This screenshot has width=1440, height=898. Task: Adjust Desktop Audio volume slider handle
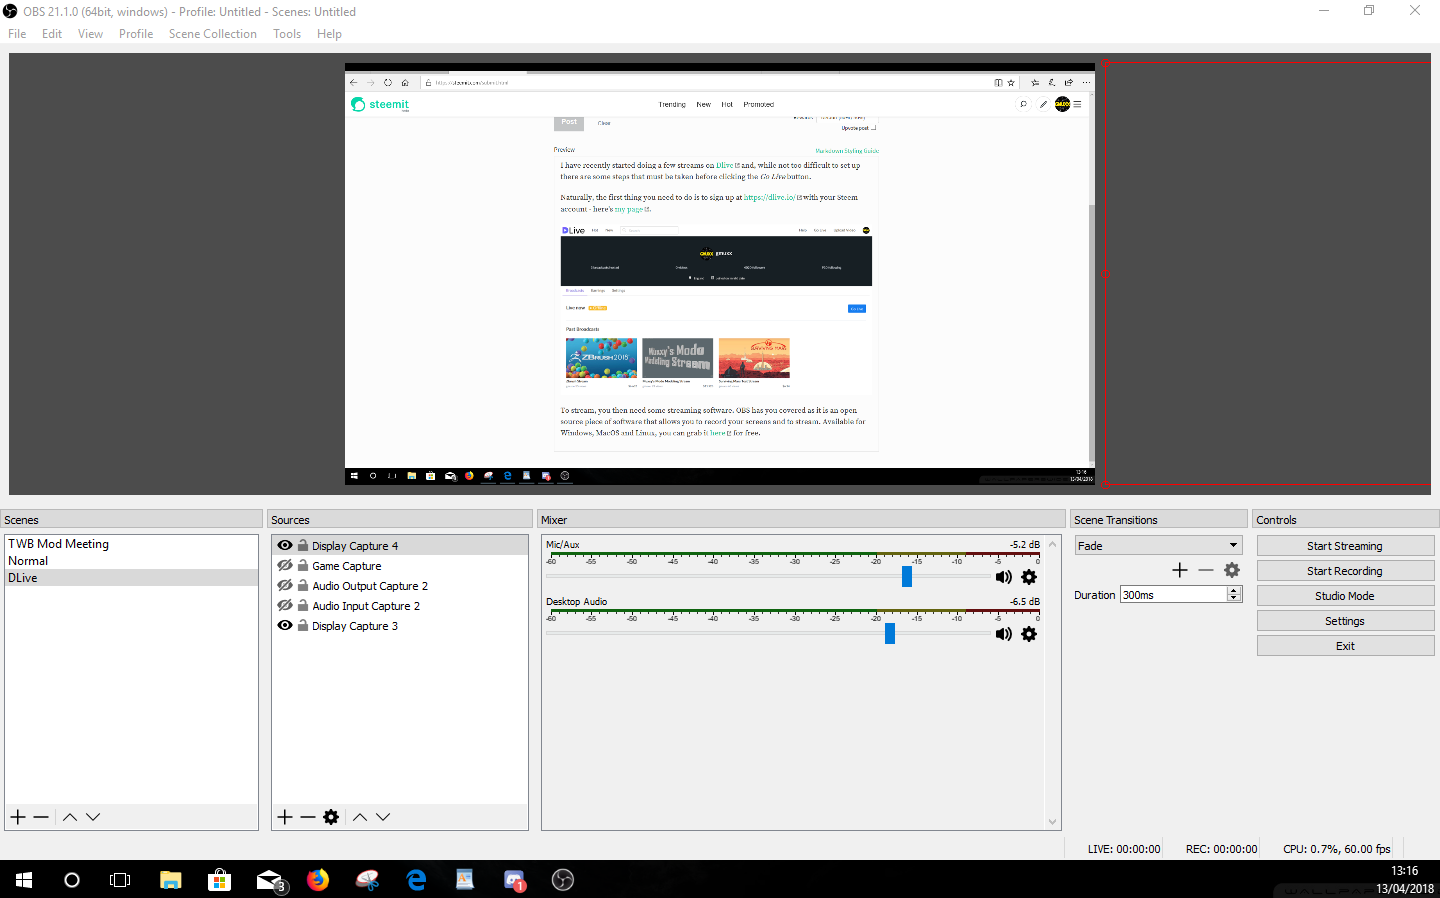click(x=890, y=633)
